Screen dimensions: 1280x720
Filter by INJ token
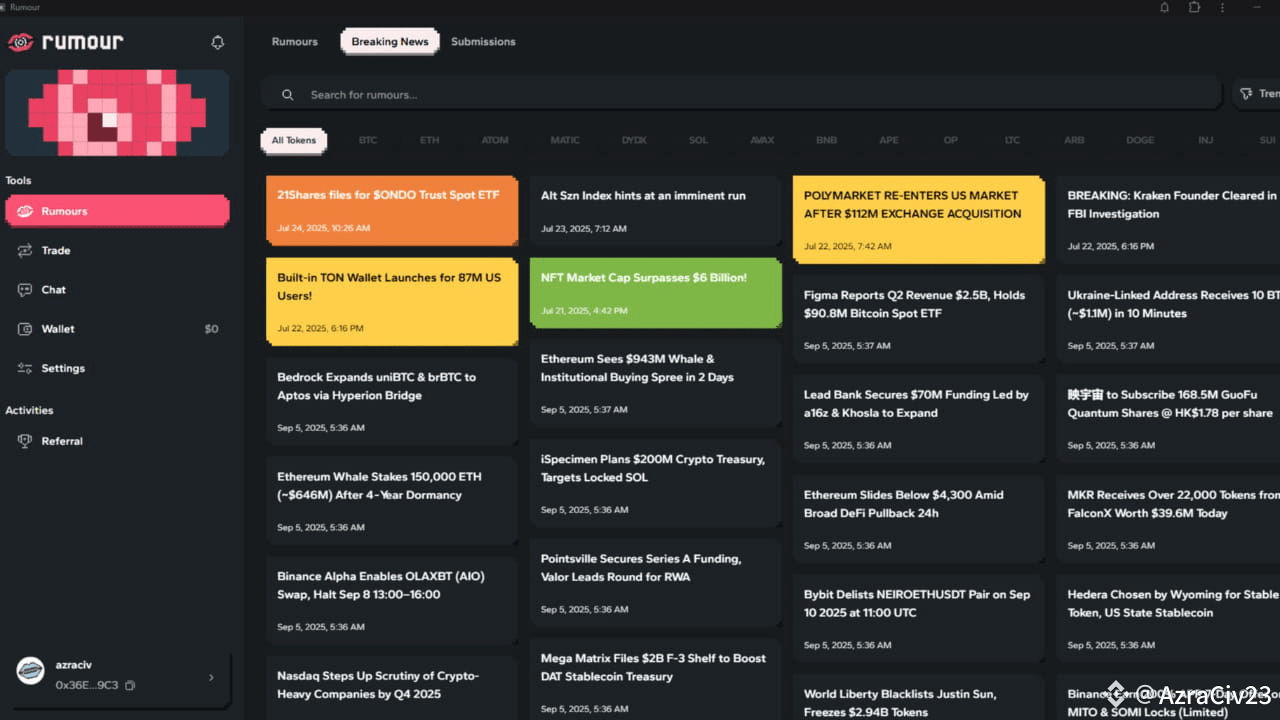pyautogui.click(x=1206, y=140)
